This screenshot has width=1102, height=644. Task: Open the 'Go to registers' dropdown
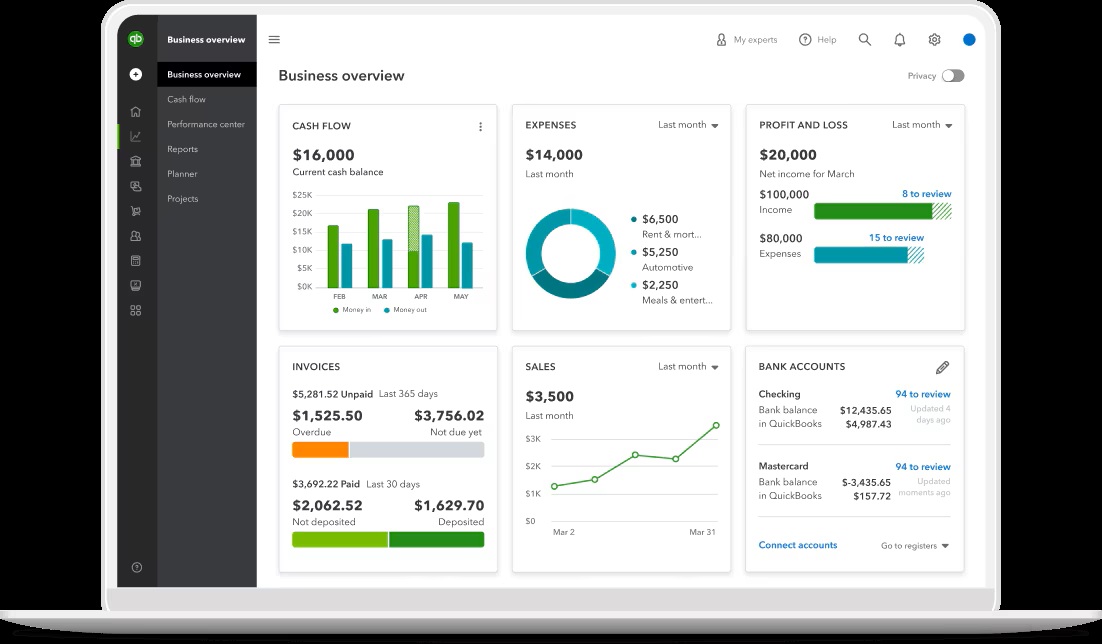click(x=915, y=546)
